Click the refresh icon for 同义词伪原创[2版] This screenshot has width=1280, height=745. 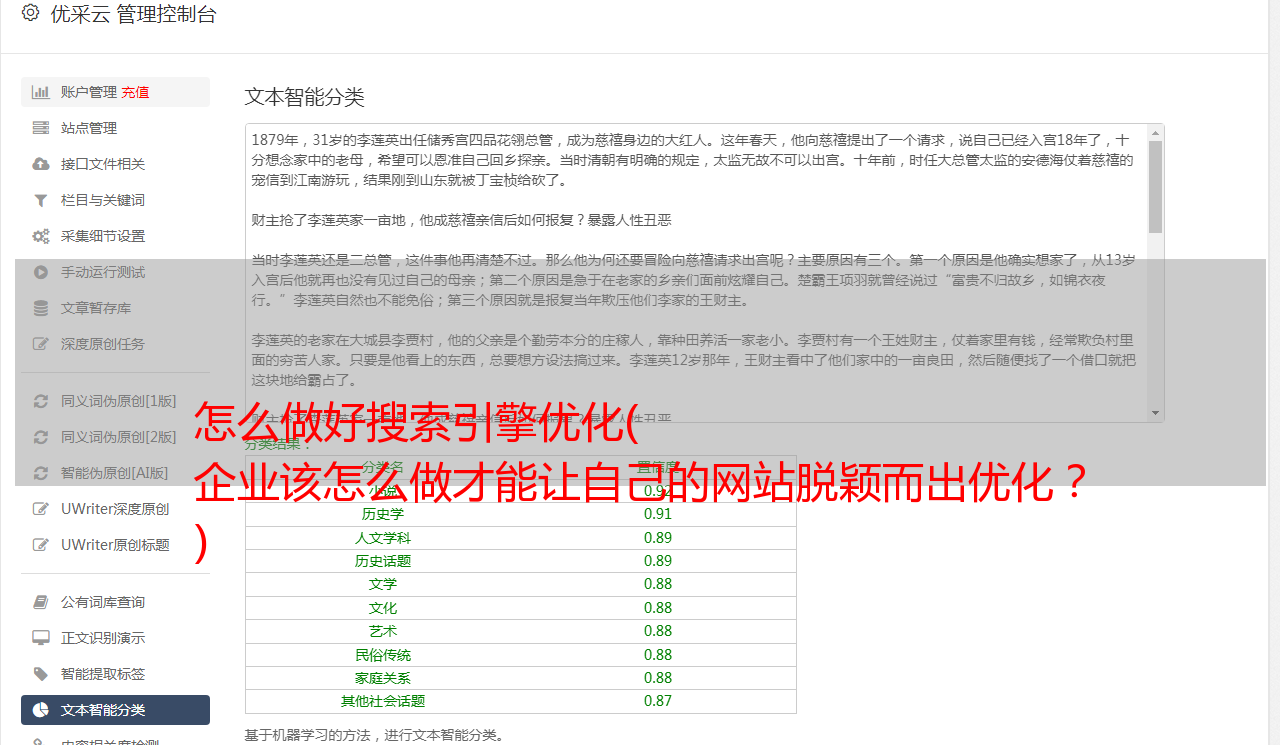click(40, 437)
